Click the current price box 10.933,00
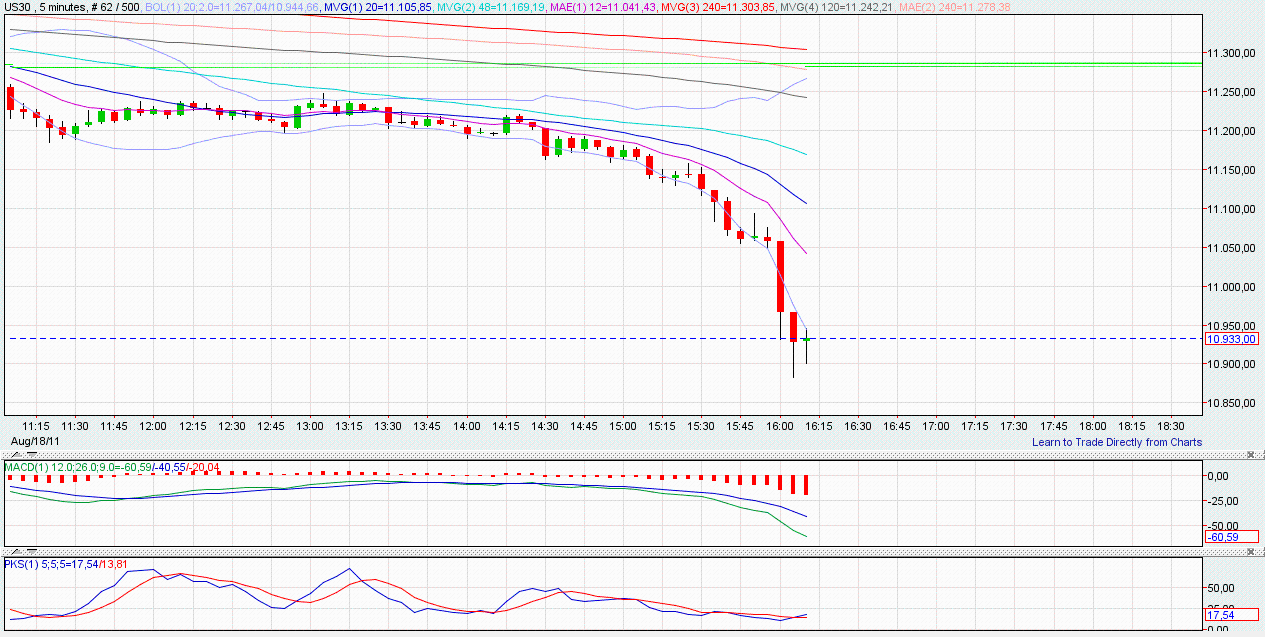Image resolution: width=1265 pixels, height=637 pixels. tap(1232, 339)
